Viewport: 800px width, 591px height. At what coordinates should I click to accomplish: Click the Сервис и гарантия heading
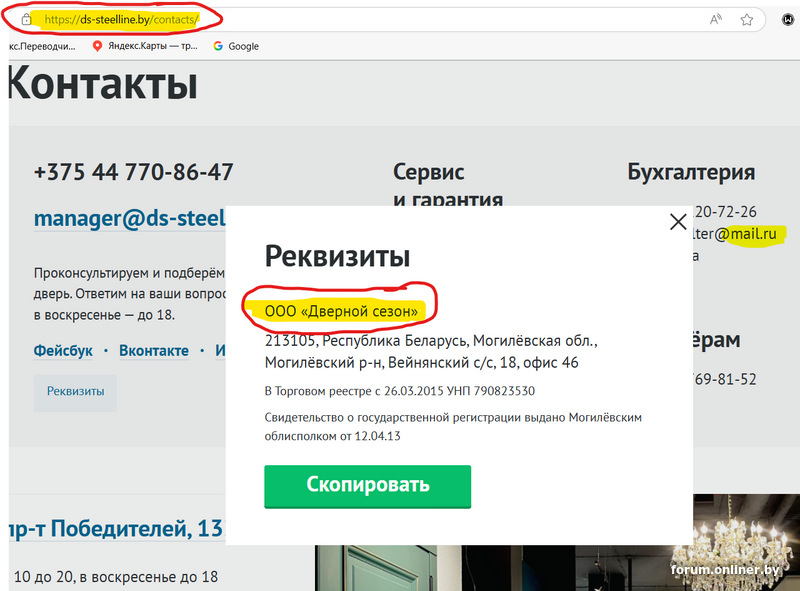tap(448, 184)
